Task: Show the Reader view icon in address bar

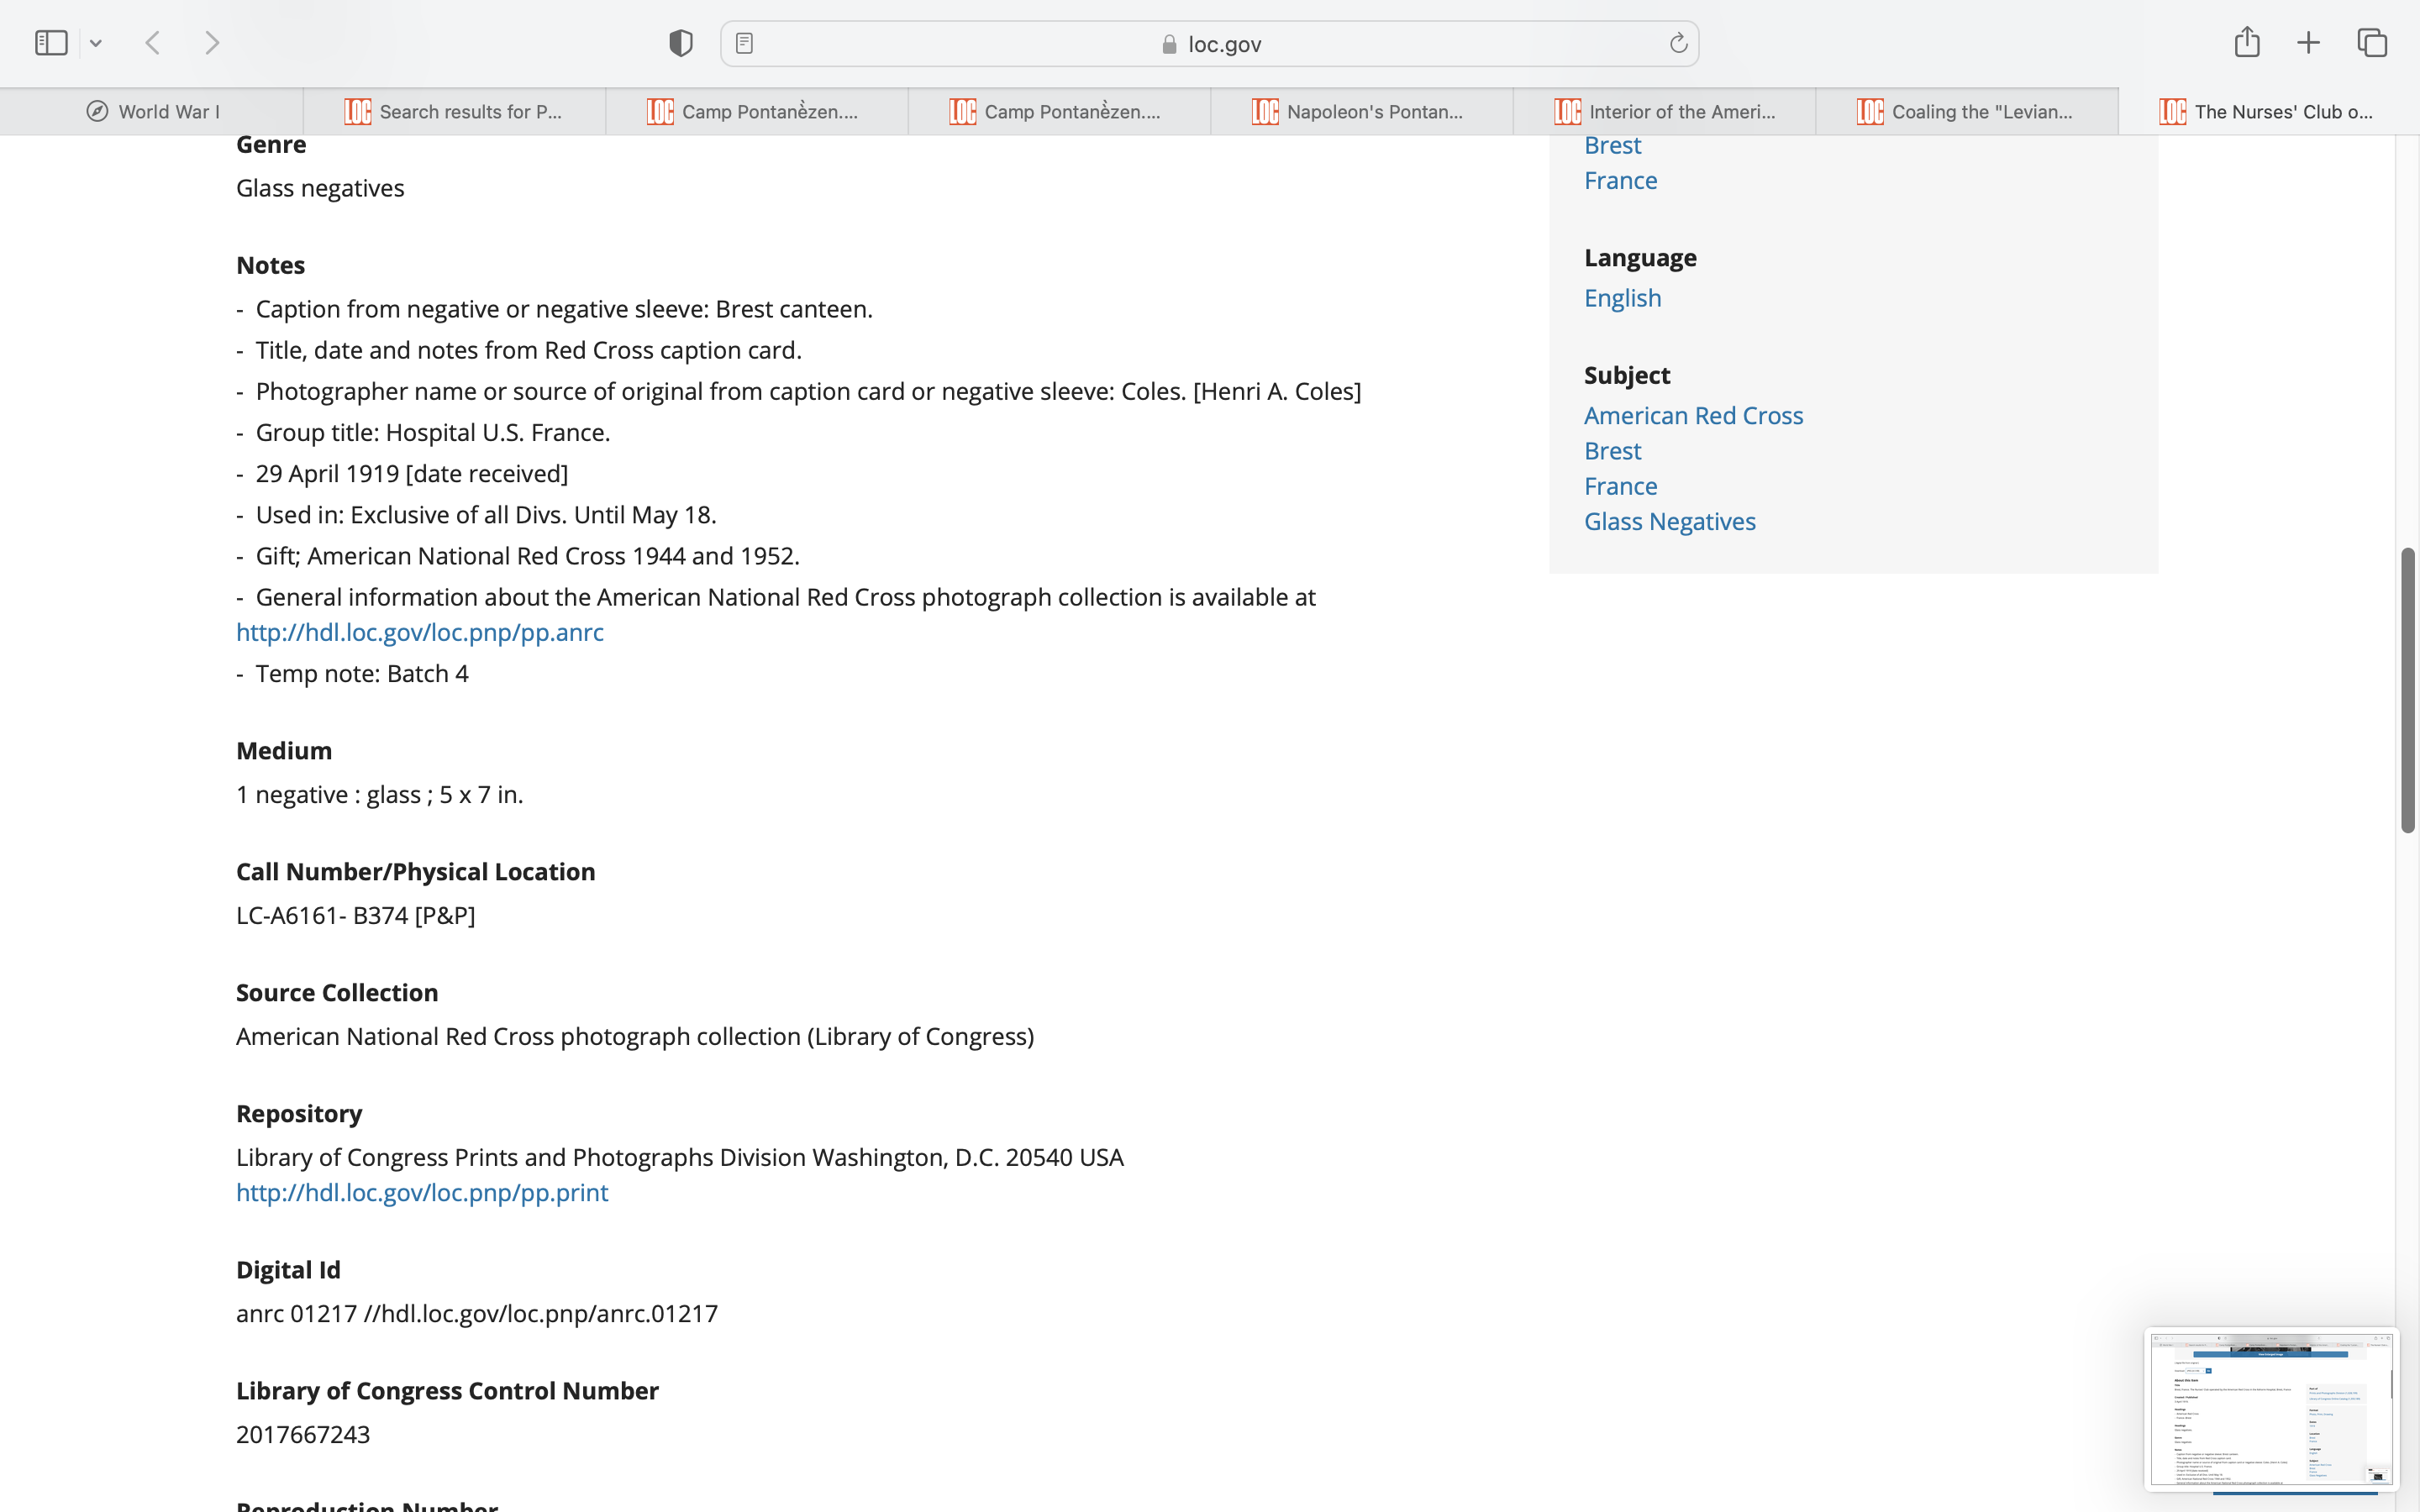Action: click(744, 43)
